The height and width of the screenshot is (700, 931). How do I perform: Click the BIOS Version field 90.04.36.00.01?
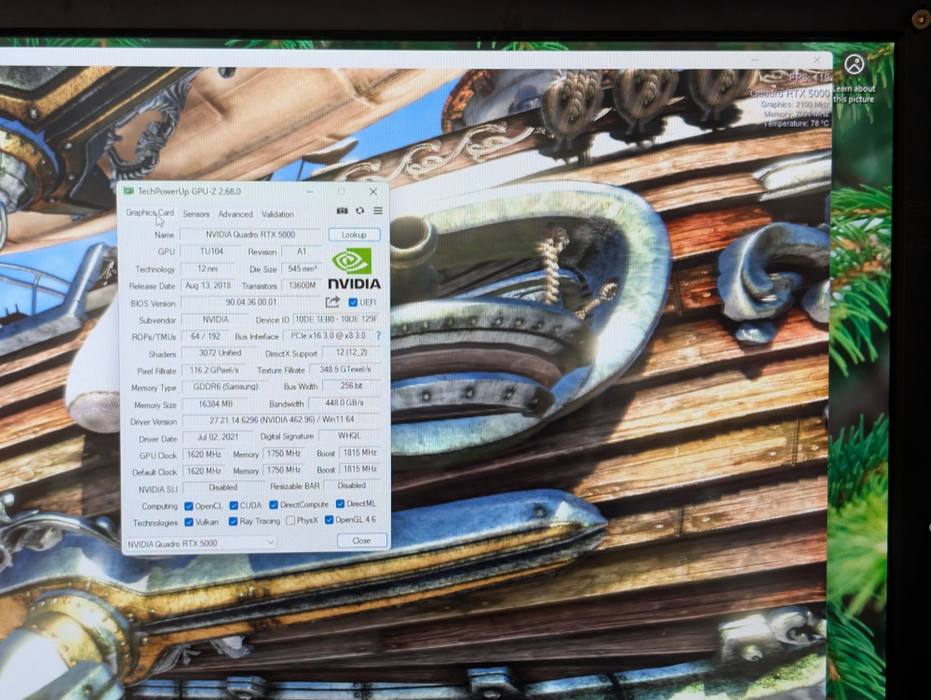(x=251, y=302)
